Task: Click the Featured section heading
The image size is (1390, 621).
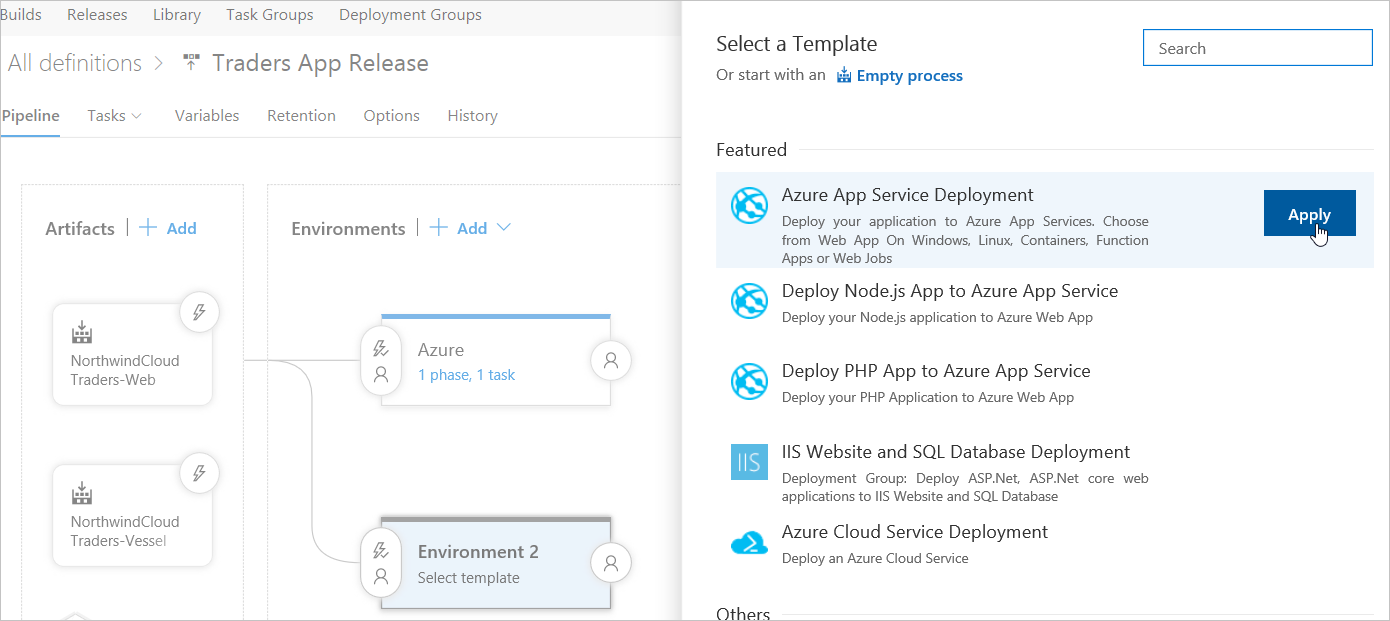Action: pyautogui.click(x=751, y=150)
